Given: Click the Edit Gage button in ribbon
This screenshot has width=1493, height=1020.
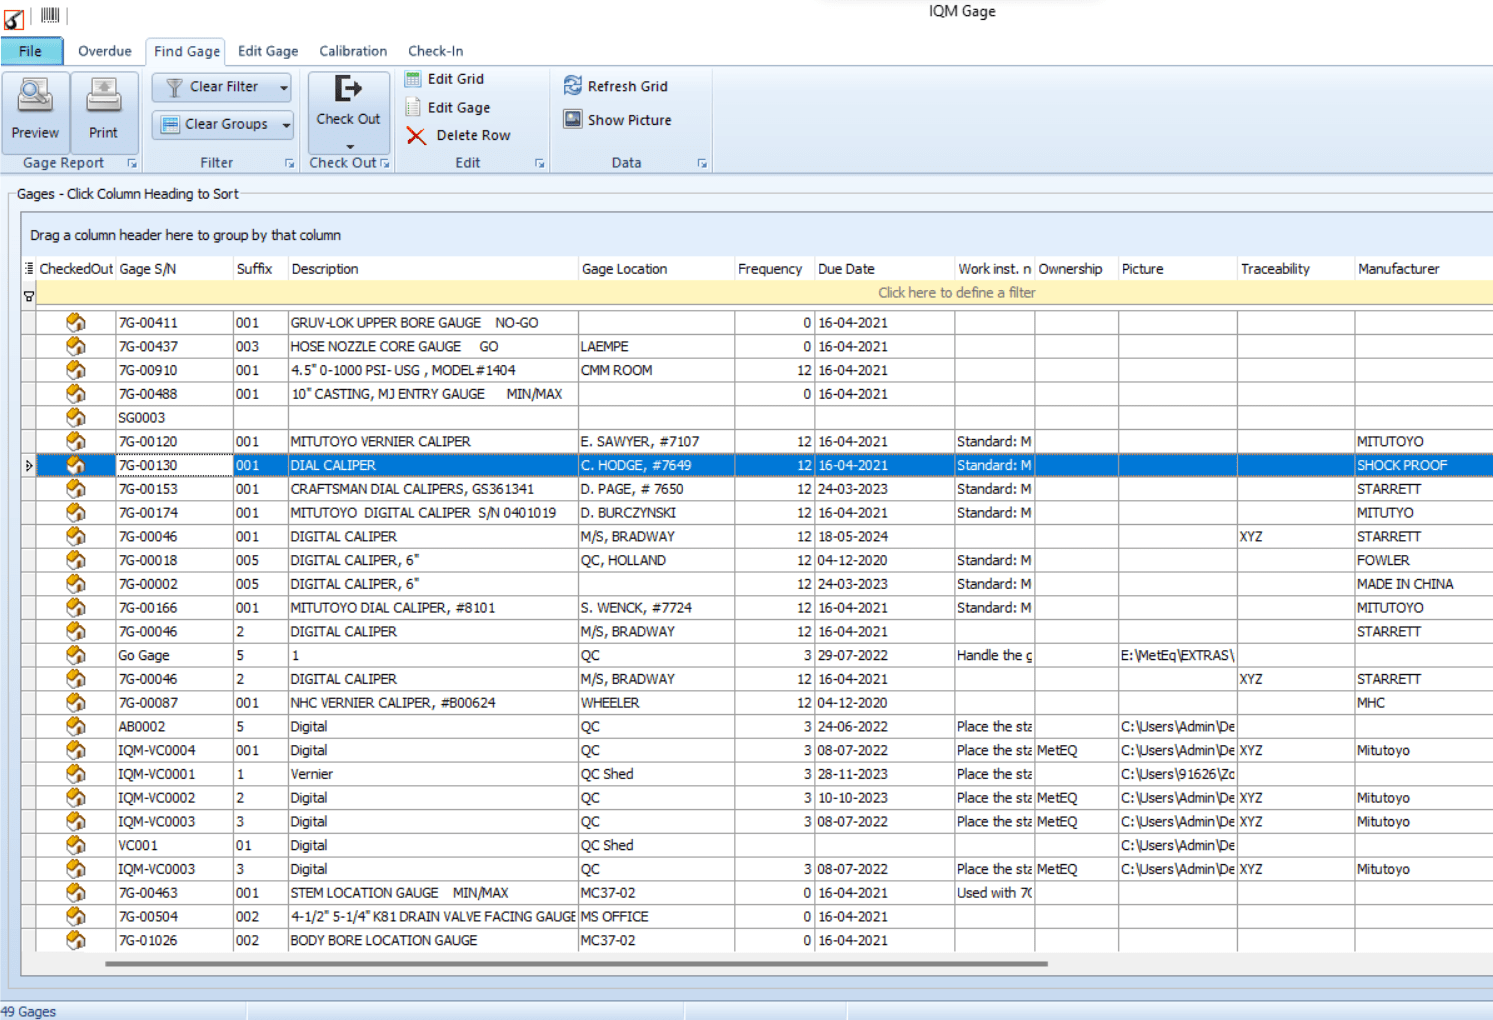Looking at the screenshot, I should coord(458,108).
